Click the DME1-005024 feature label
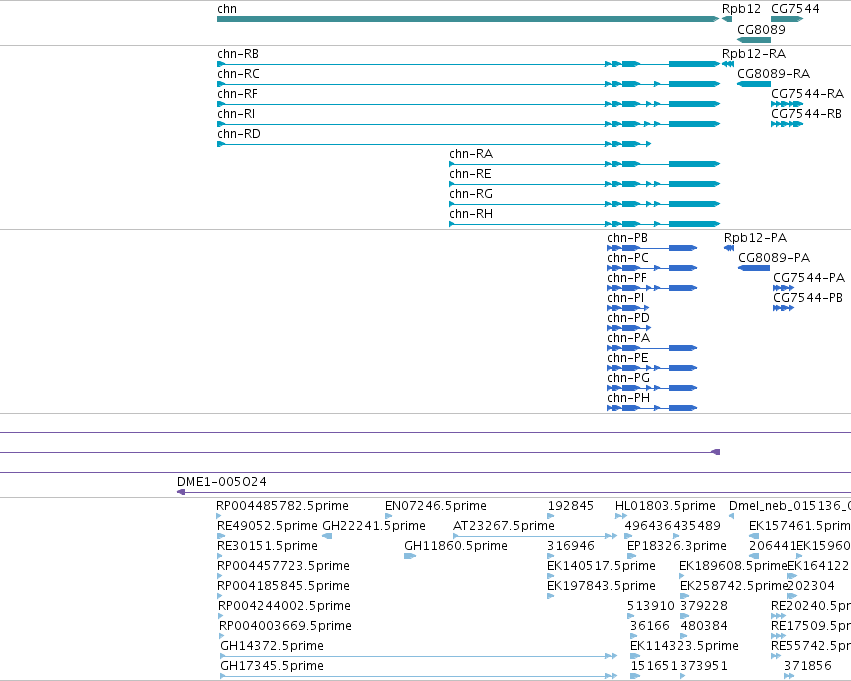 coord(221,482)
